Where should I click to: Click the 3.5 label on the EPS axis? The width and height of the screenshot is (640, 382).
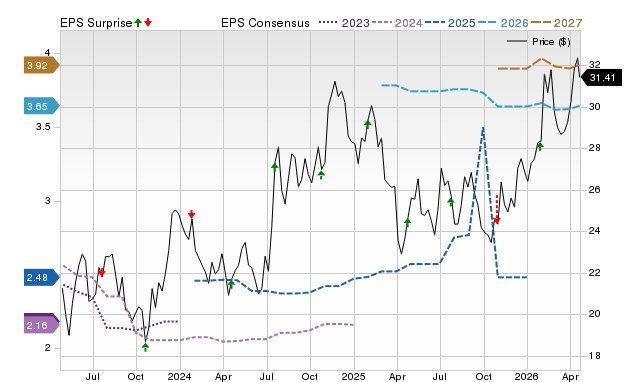pos(43,127)
